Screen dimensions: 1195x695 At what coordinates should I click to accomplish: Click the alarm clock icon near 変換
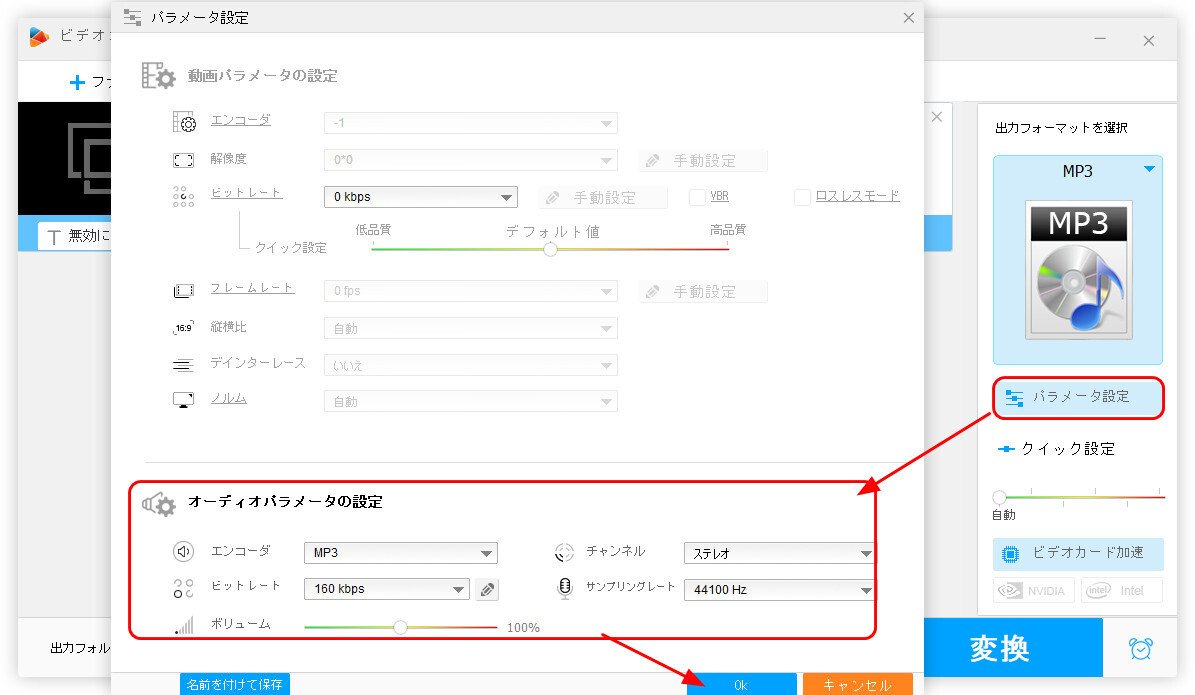pos(1143,648)
